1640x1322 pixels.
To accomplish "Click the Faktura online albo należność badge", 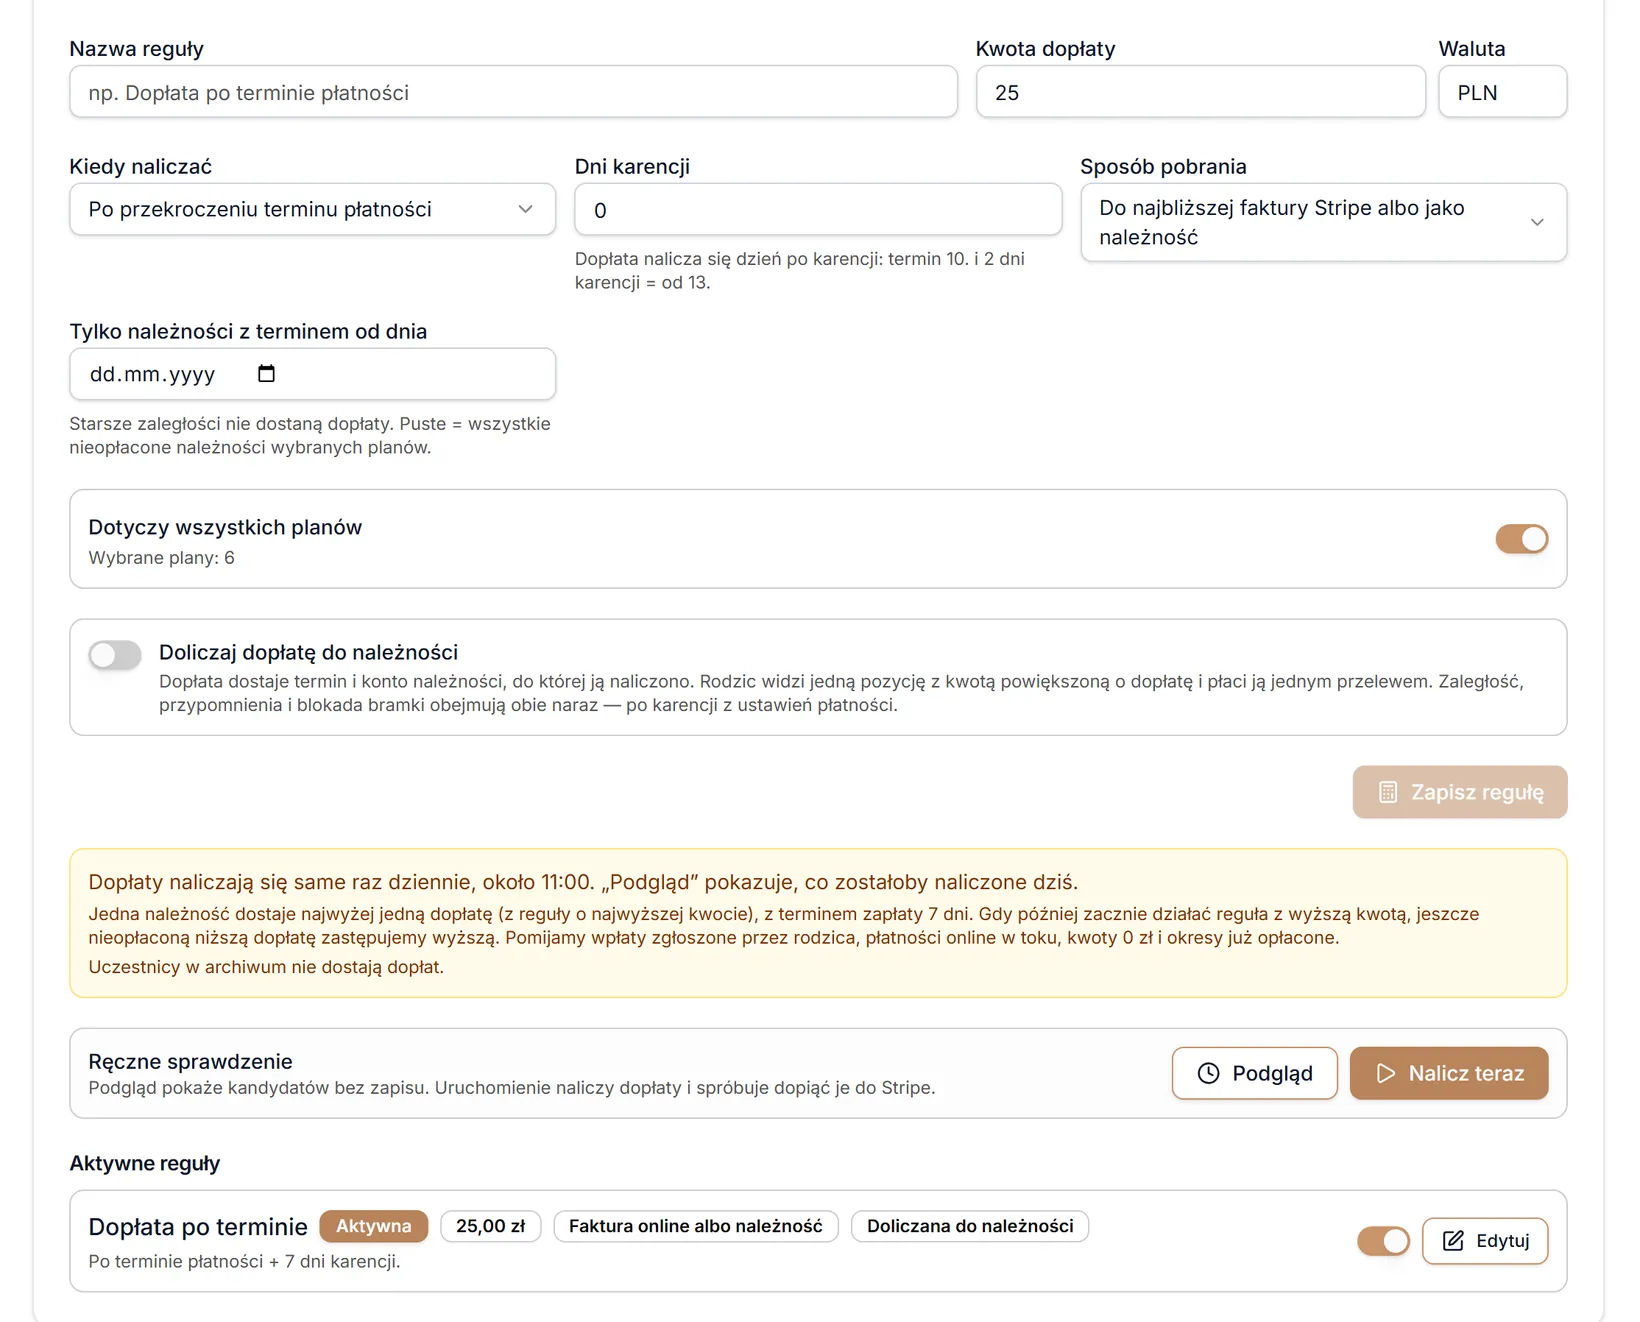I will tap(695, 1226).
